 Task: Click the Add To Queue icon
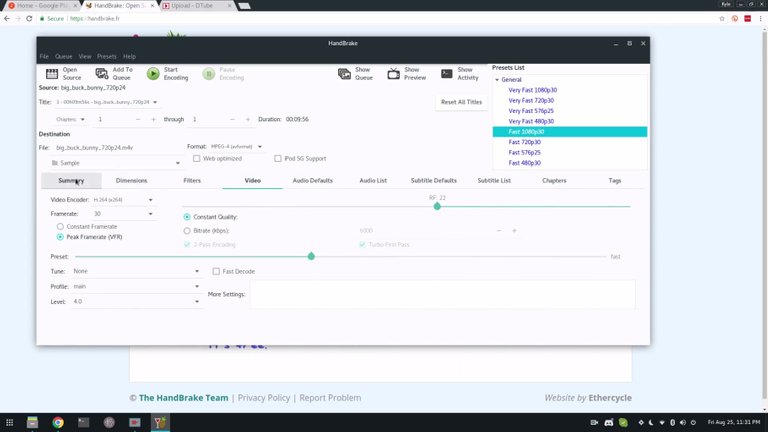click(x=102, y=73)
